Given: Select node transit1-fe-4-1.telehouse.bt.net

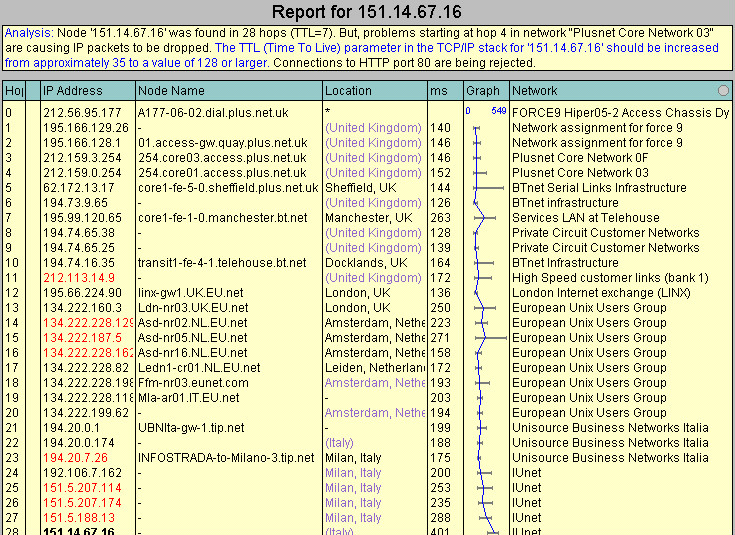Looking at the screenshot, I should [222, 263].
